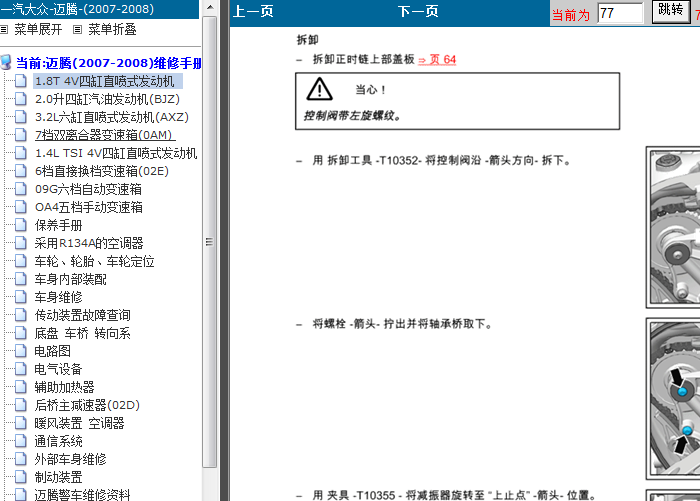Click the page icon beside 采用R134A的空调器

[21, 243]
